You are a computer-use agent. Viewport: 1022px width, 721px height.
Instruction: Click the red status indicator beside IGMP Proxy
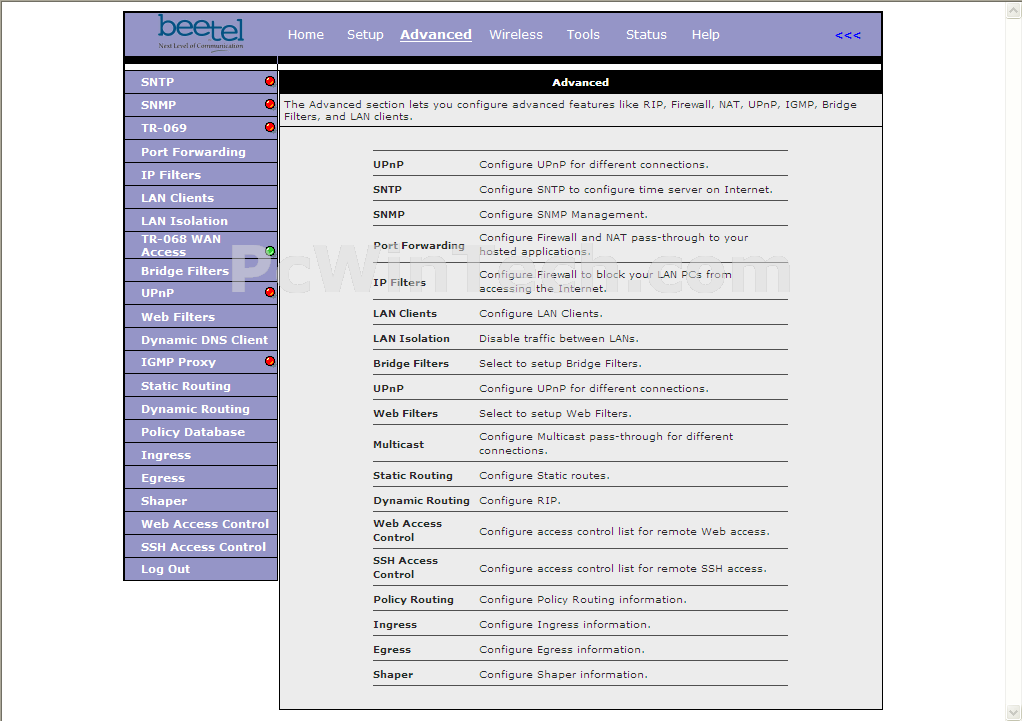[270, 361]
